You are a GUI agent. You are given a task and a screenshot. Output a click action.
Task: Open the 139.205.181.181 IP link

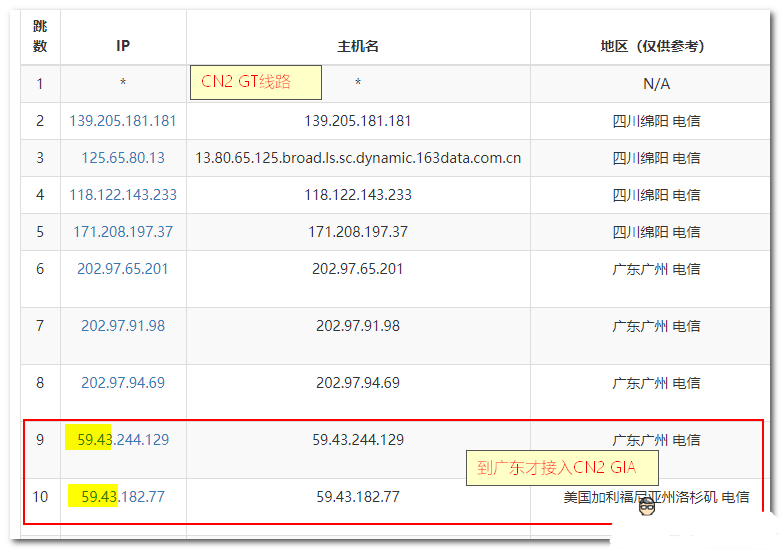[123, 121]
